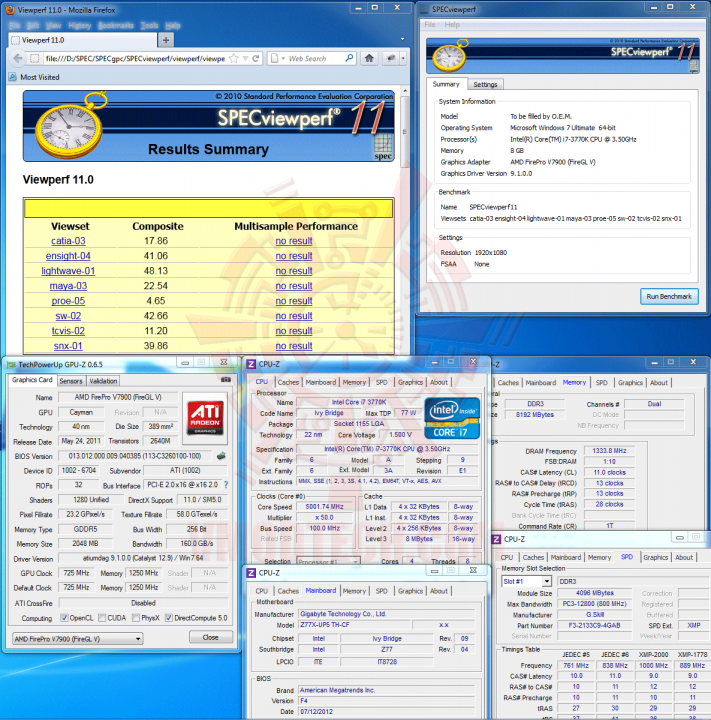The width and height of the screenshot is (711, 720).
Task: Toggle the OpenCL checkbox
Action: [64, 618]
